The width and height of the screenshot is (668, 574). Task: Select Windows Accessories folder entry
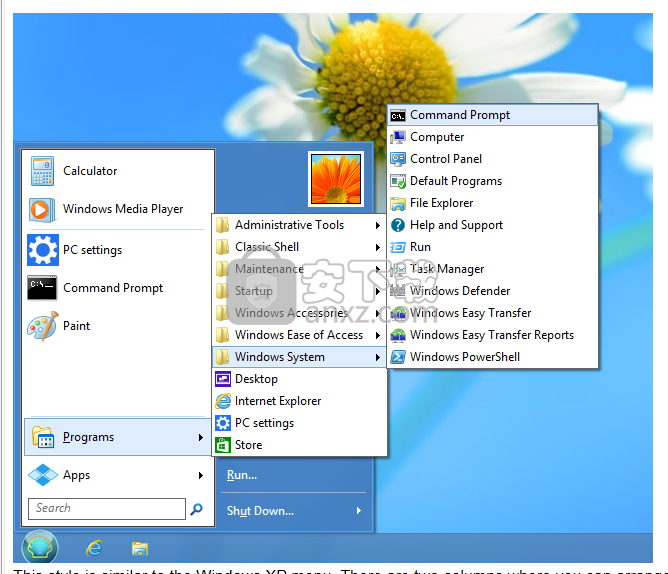tap(299, 313)
